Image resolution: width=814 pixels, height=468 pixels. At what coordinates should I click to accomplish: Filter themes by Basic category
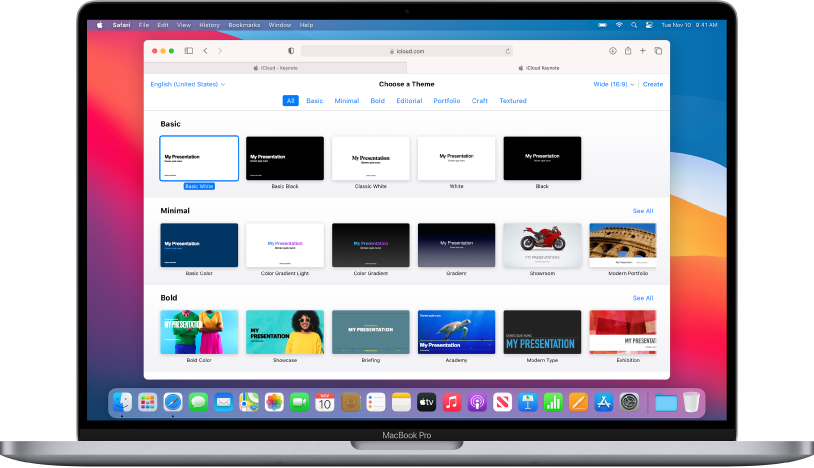pos(315,101)
